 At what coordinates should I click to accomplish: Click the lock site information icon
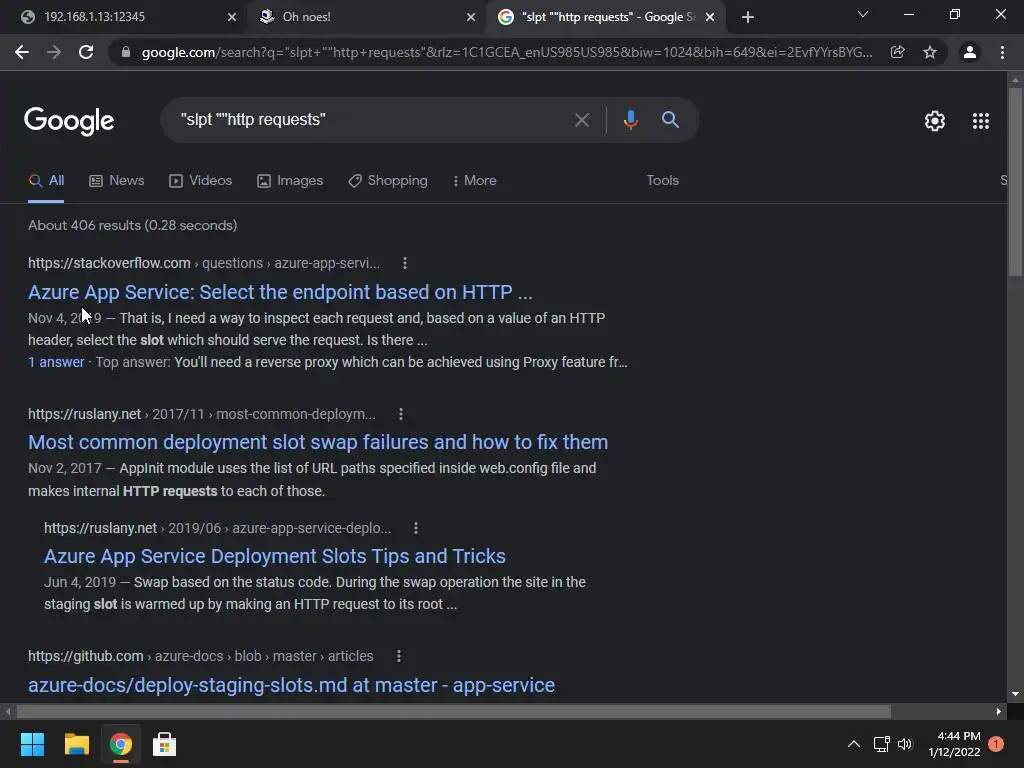point(126,52)
